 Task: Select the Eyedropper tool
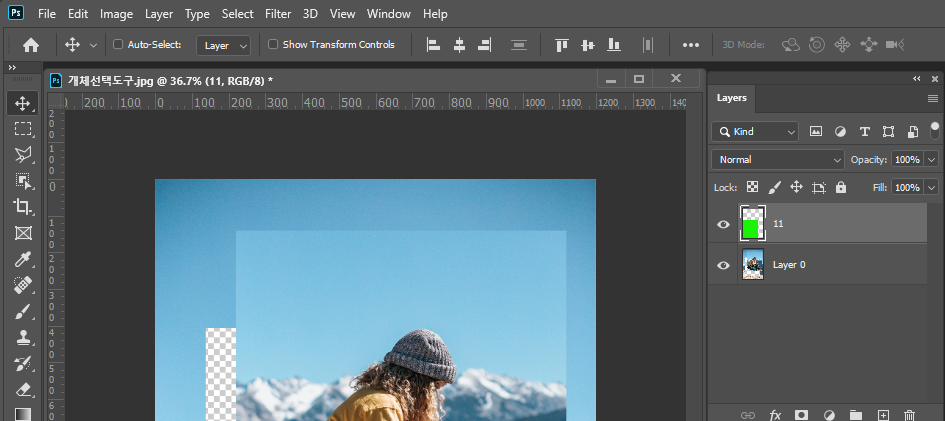coord(23,259)
